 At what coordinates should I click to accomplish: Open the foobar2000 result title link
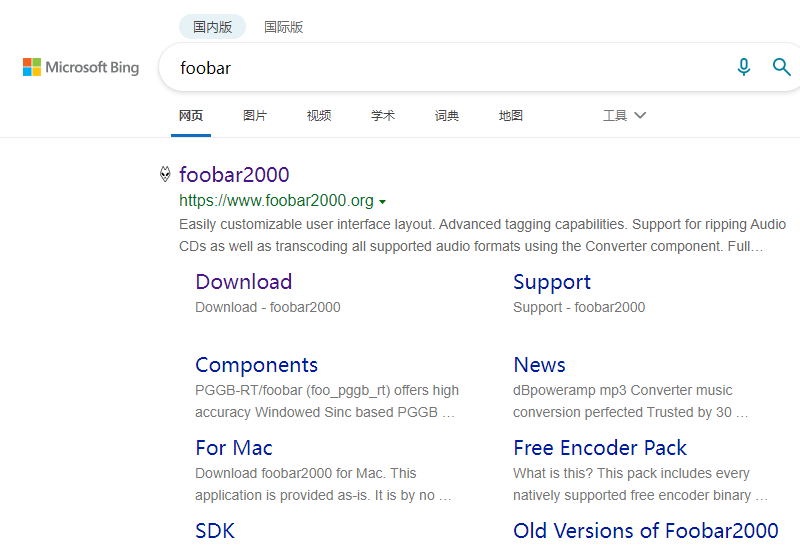click(x=234, y=175)
